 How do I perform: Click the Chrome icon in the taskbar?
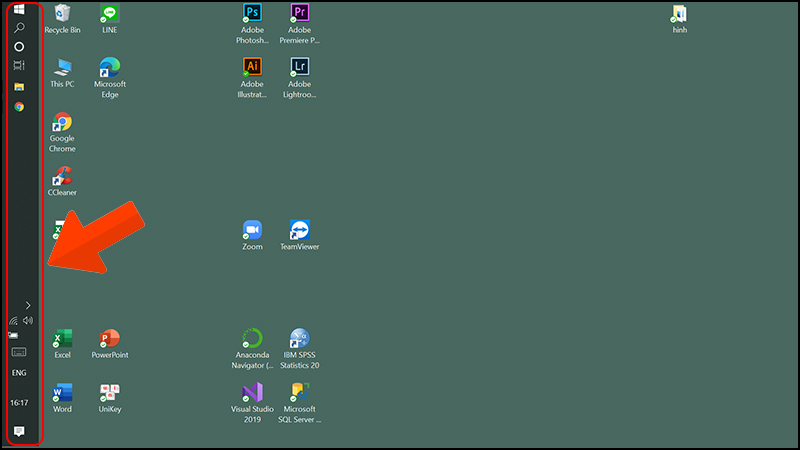coord(19,106)
